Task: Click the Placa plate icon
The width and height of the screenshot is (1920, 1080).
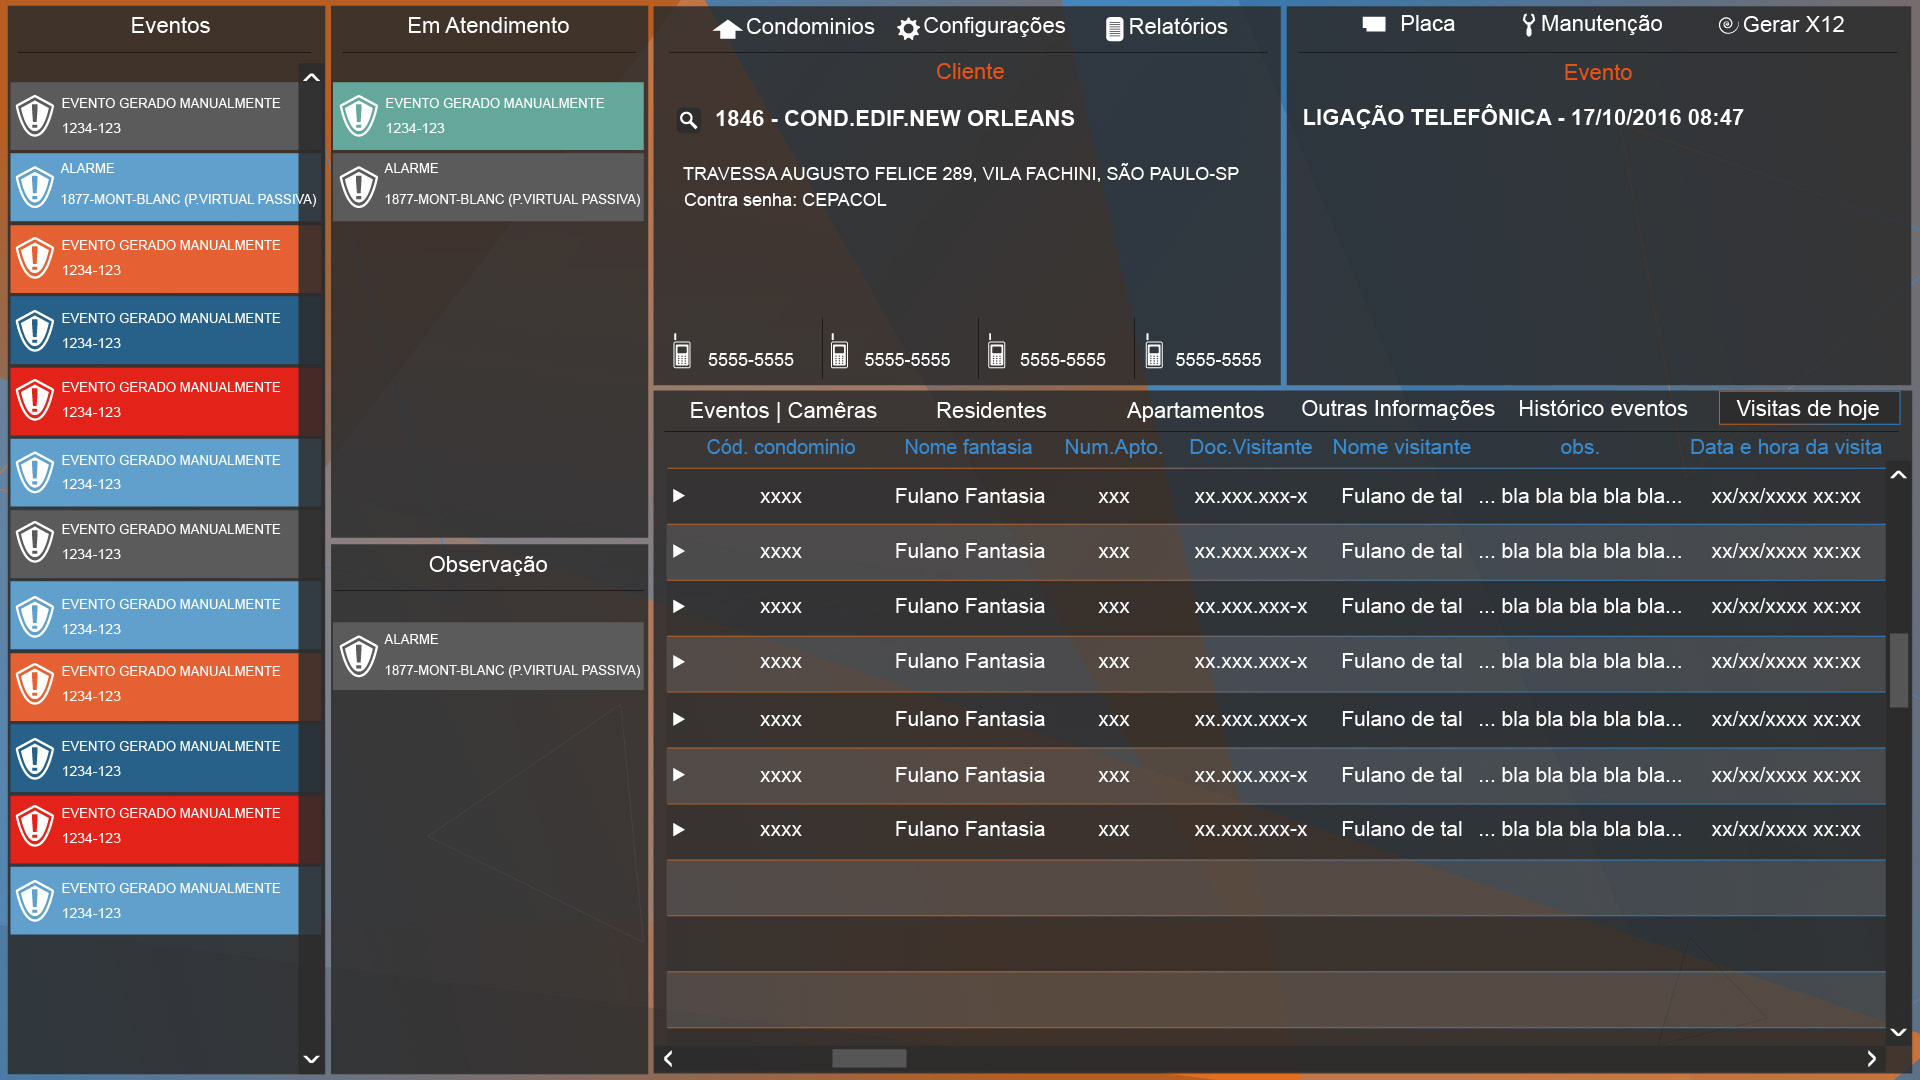Action: [1374, 24]
